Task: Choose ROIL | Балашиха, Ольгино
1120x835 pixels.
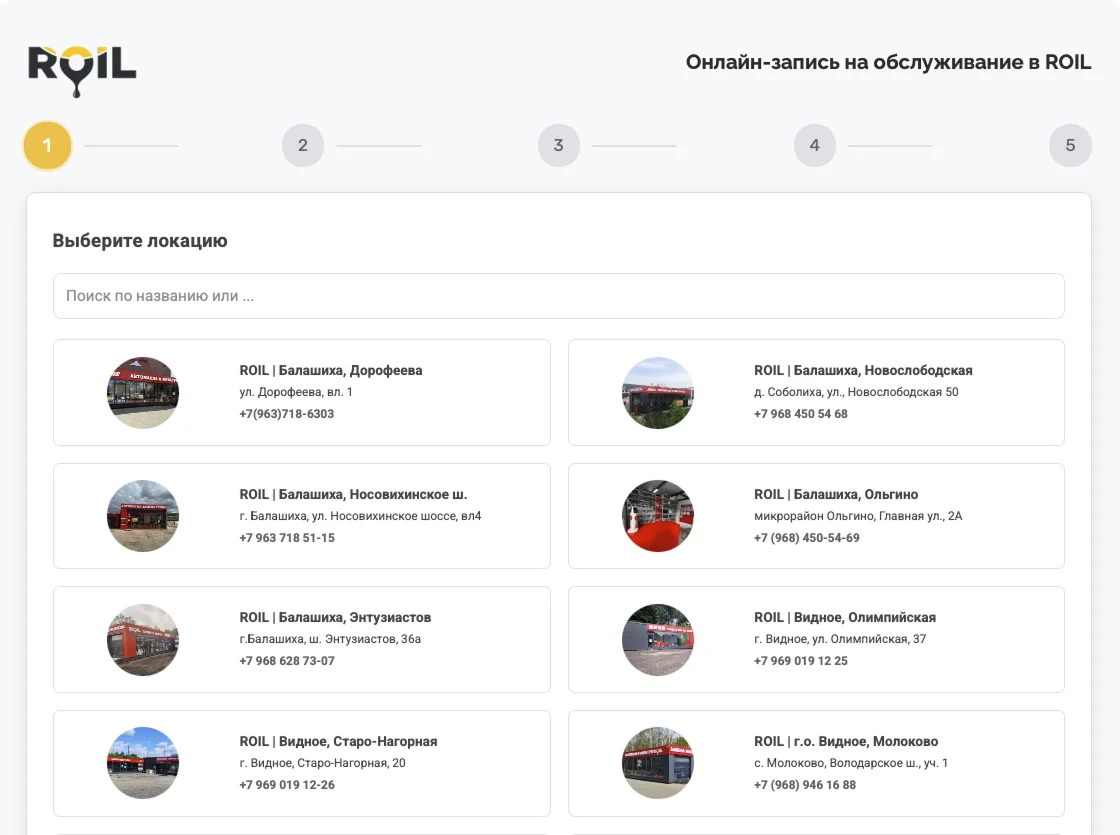Action: tap(816, 516)
